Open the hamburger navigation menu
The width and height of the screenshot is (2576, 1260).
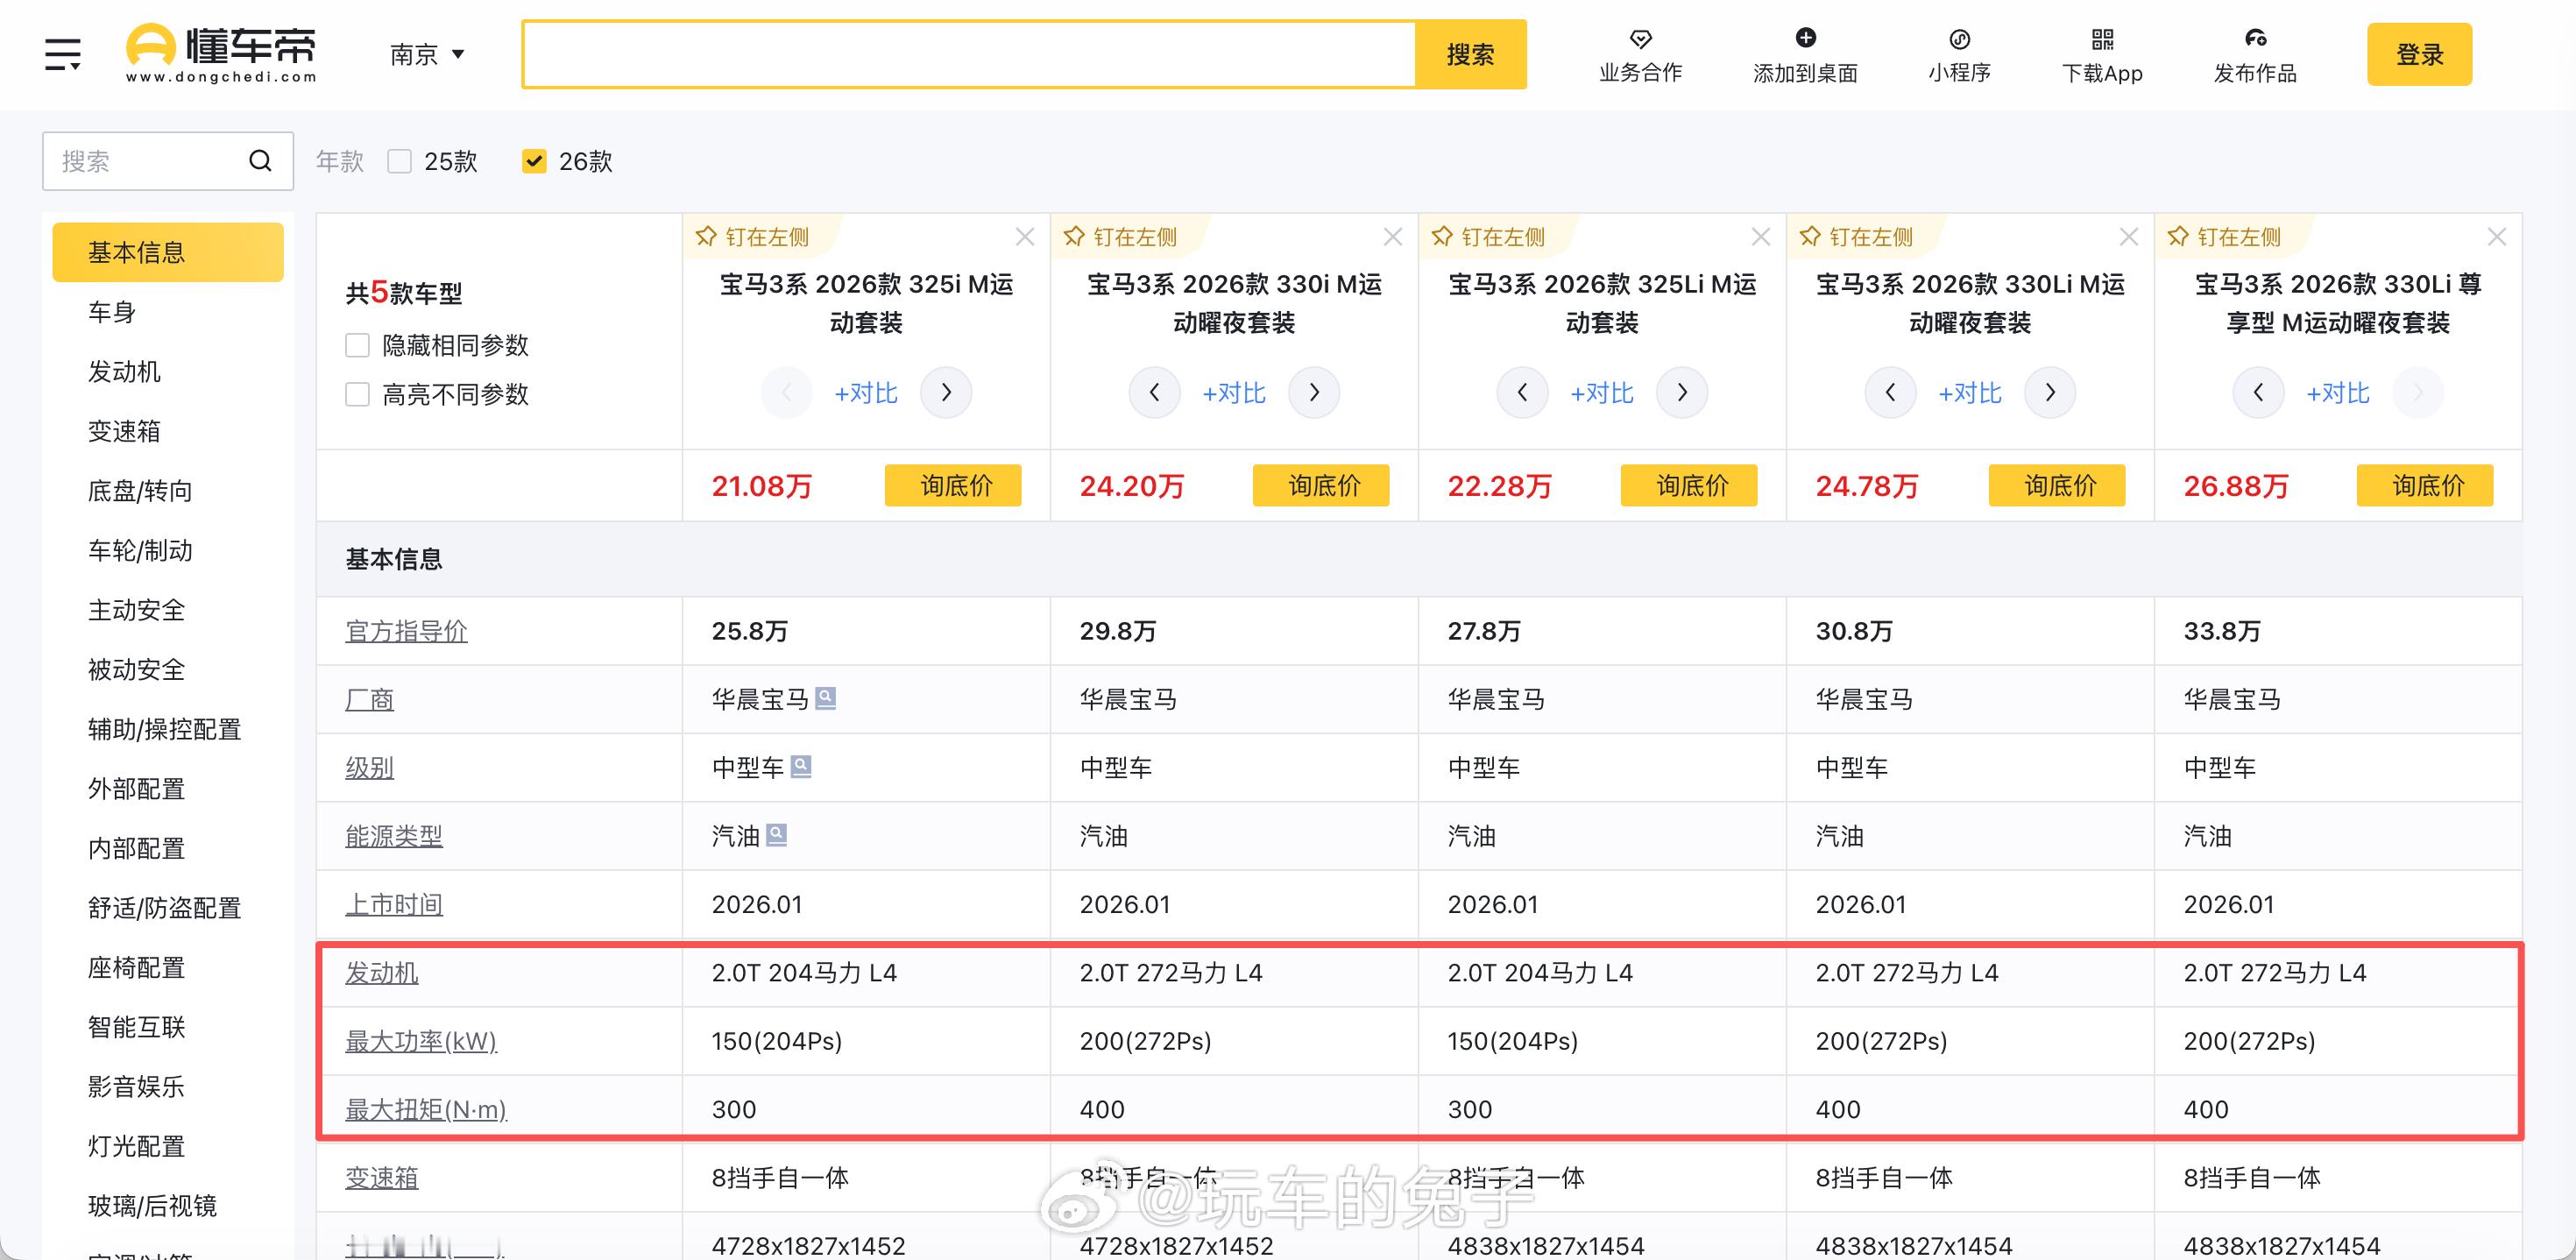click(x=62, y=54)
